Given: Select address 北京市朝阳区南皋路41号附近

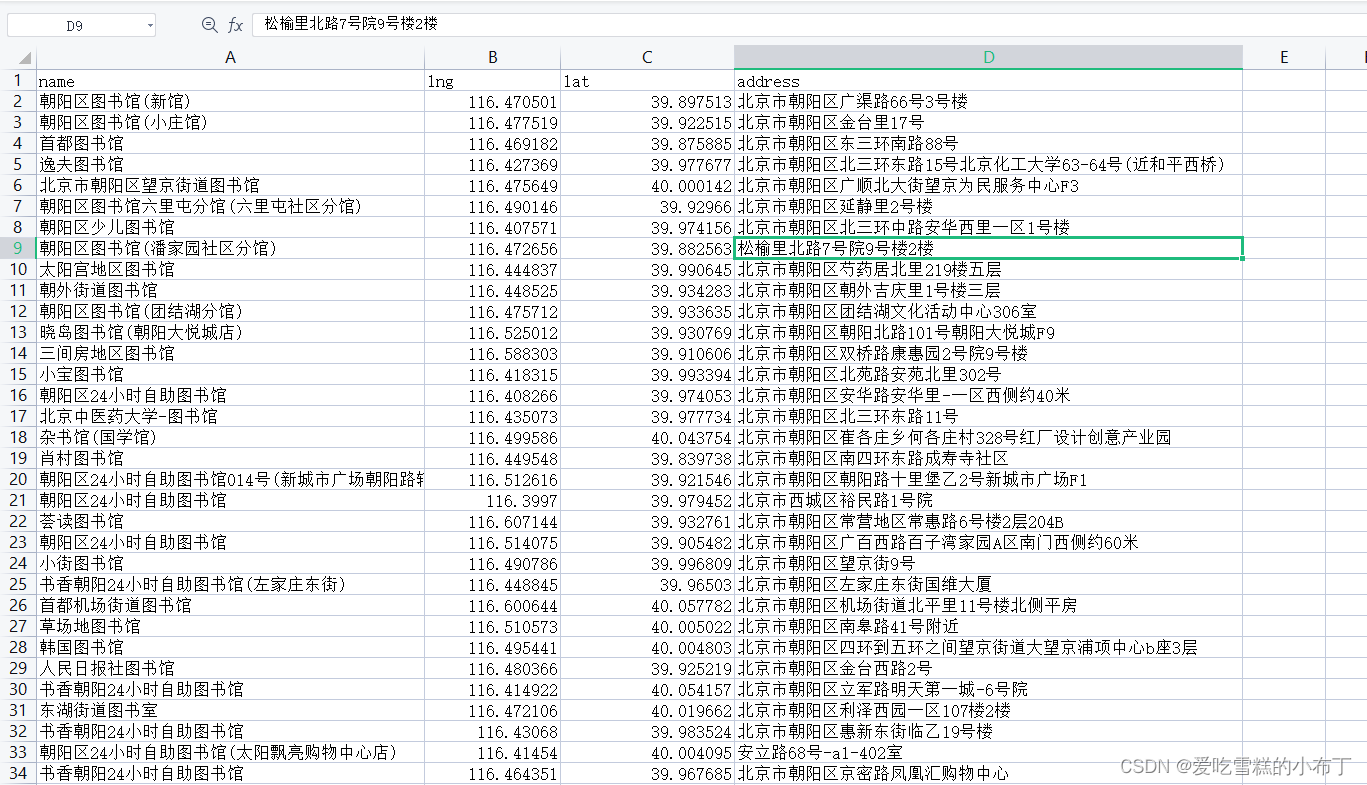Looking at the screenshot, I should [988, 626].
